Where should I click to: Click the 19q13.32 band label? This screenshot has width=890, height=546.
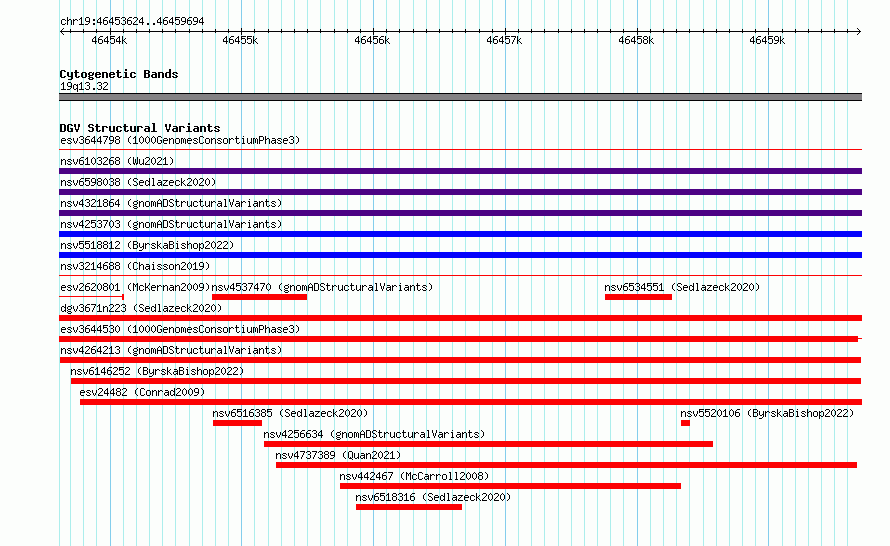tap(84, 86)
